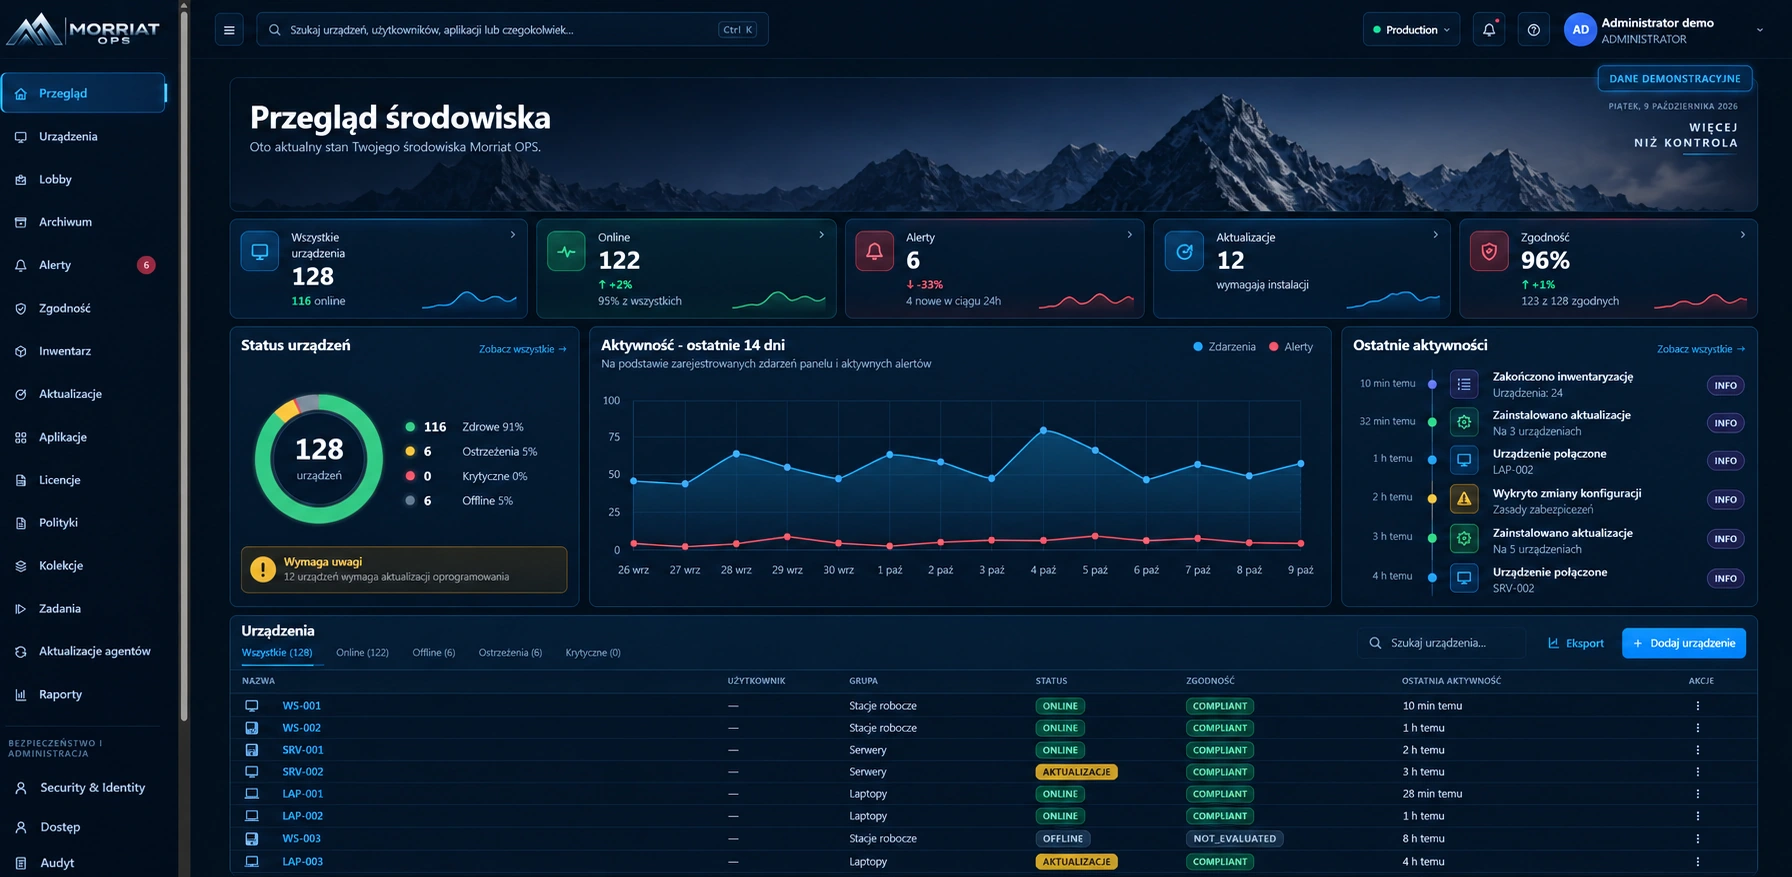This screenshot has height=877, width=1792.
Task: Select the Ostrzeżenia (6) tab
Action: tap(510, 653)
